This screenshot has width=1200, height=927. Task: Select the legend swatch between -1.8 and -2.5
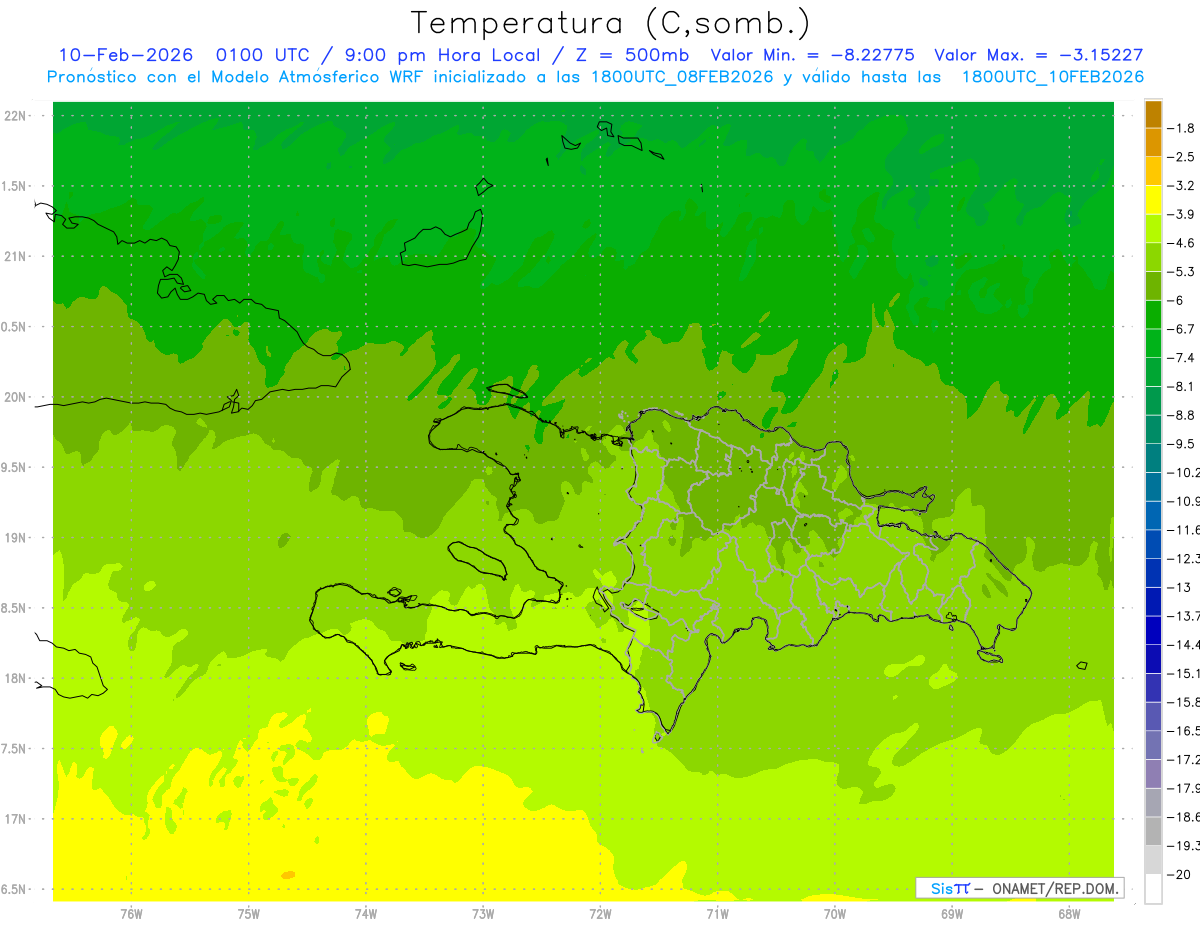(1153, 142)
